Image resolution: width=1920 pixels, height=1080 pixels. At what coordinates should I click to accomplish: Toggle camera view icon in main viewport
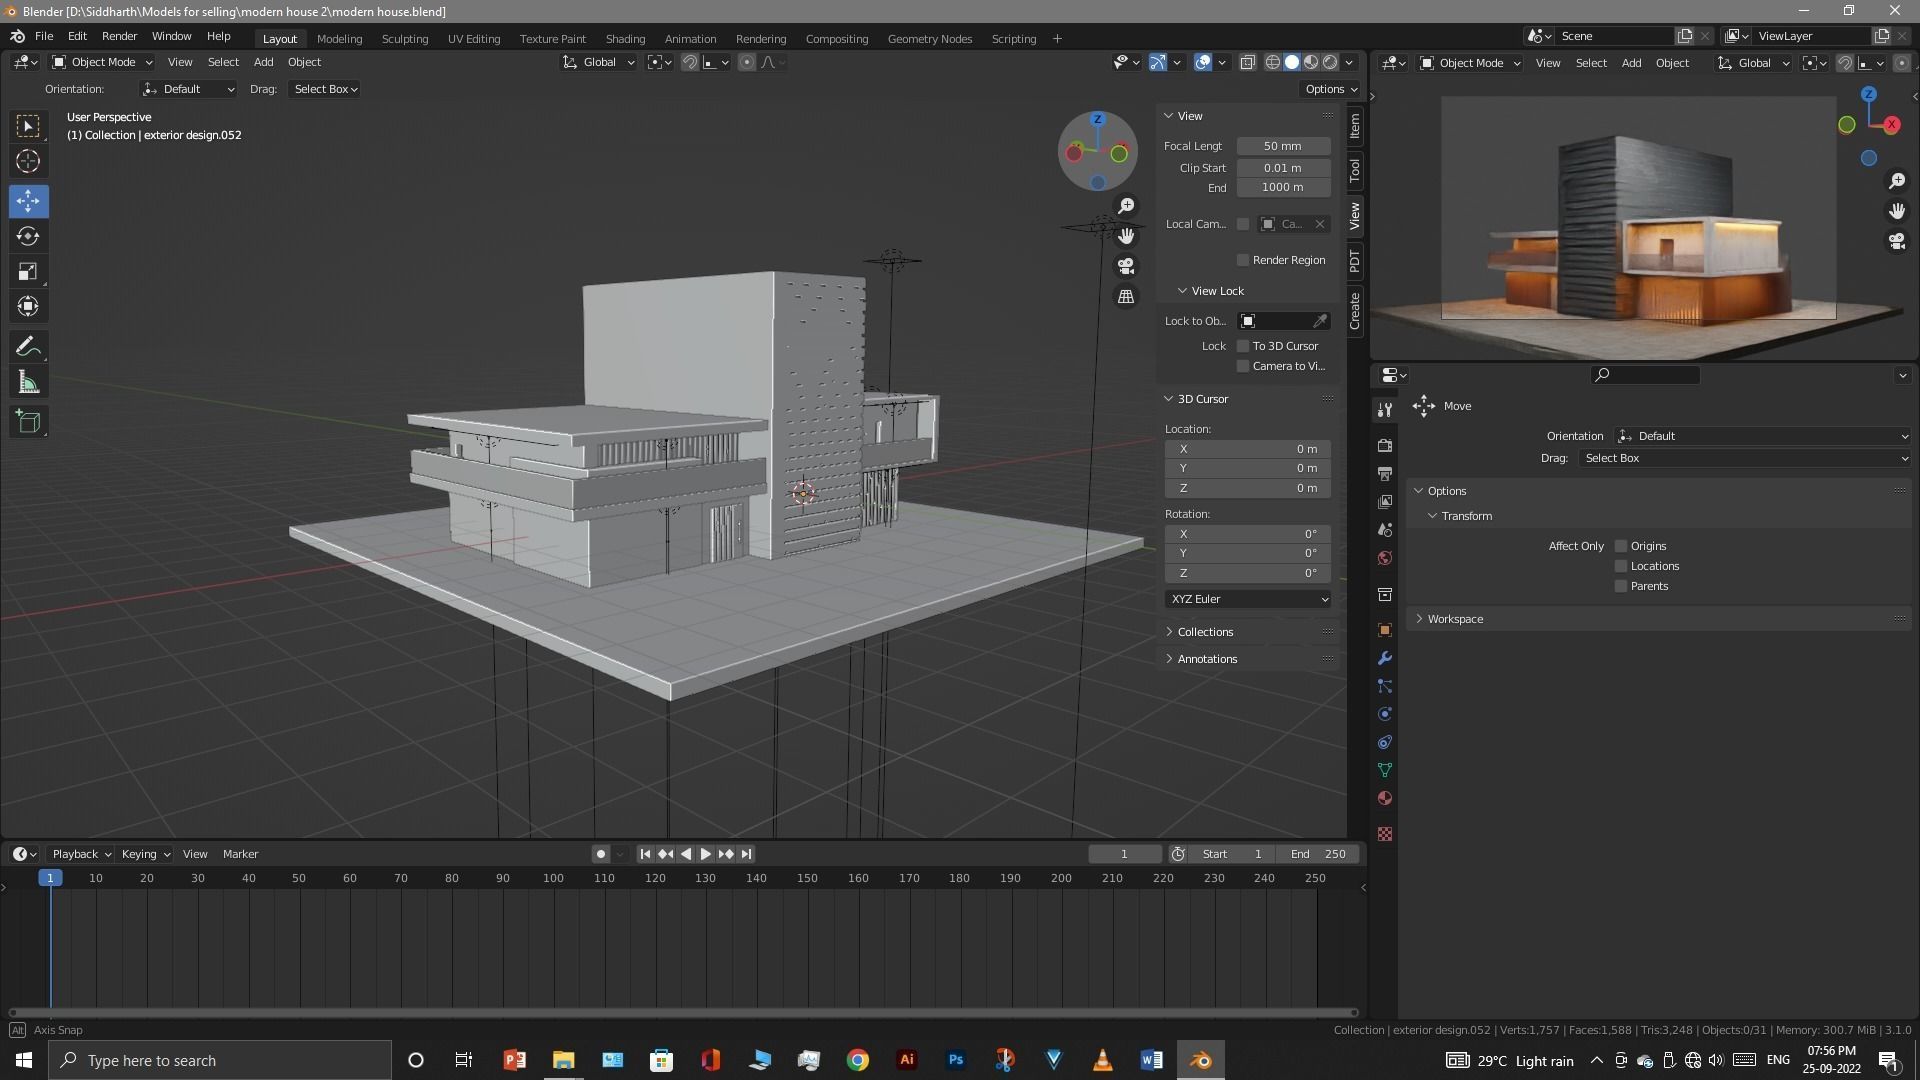tap(1126, 266)
